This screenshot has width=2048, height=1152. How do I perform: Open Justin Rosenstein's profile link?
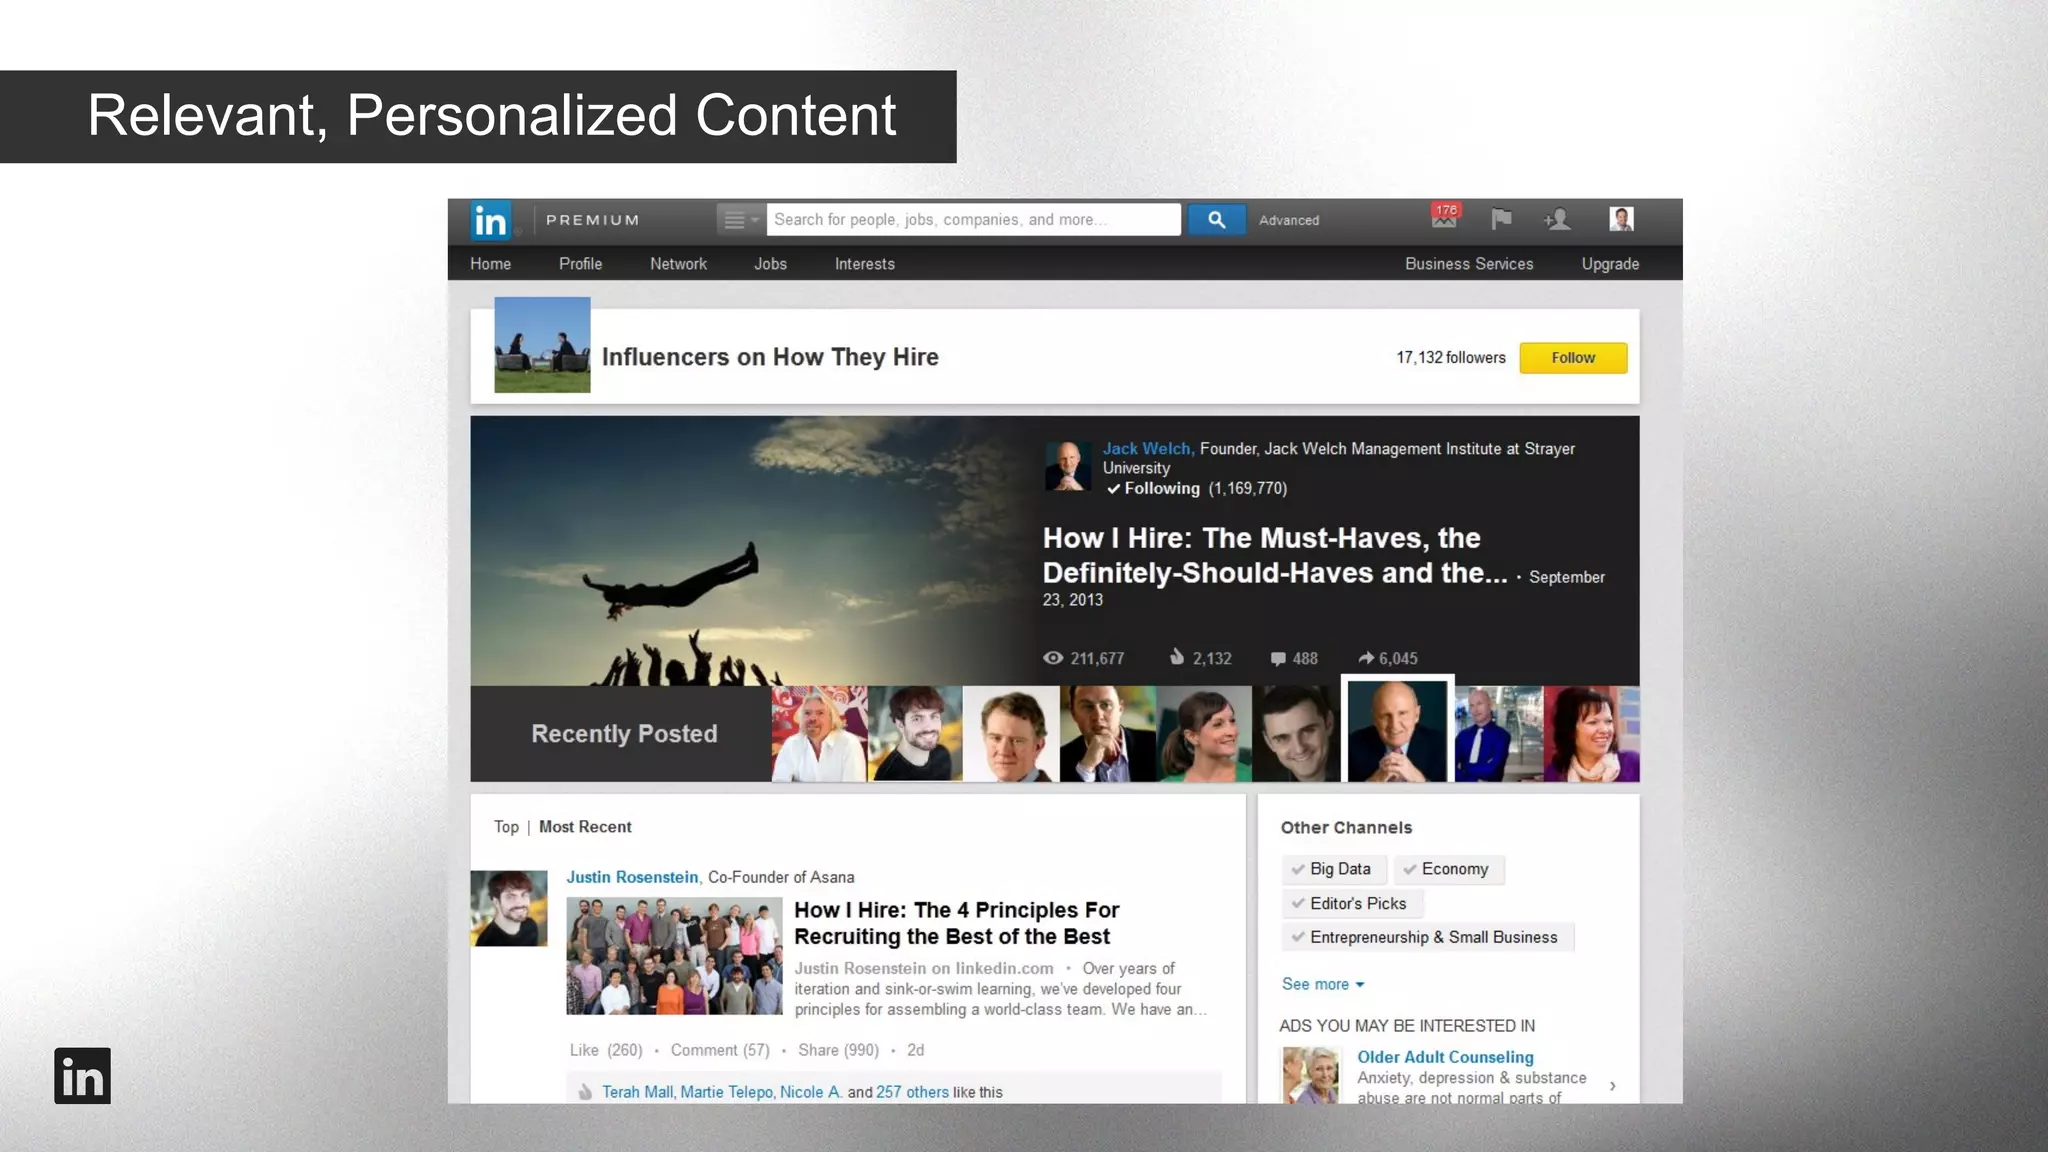pos(632,877)
